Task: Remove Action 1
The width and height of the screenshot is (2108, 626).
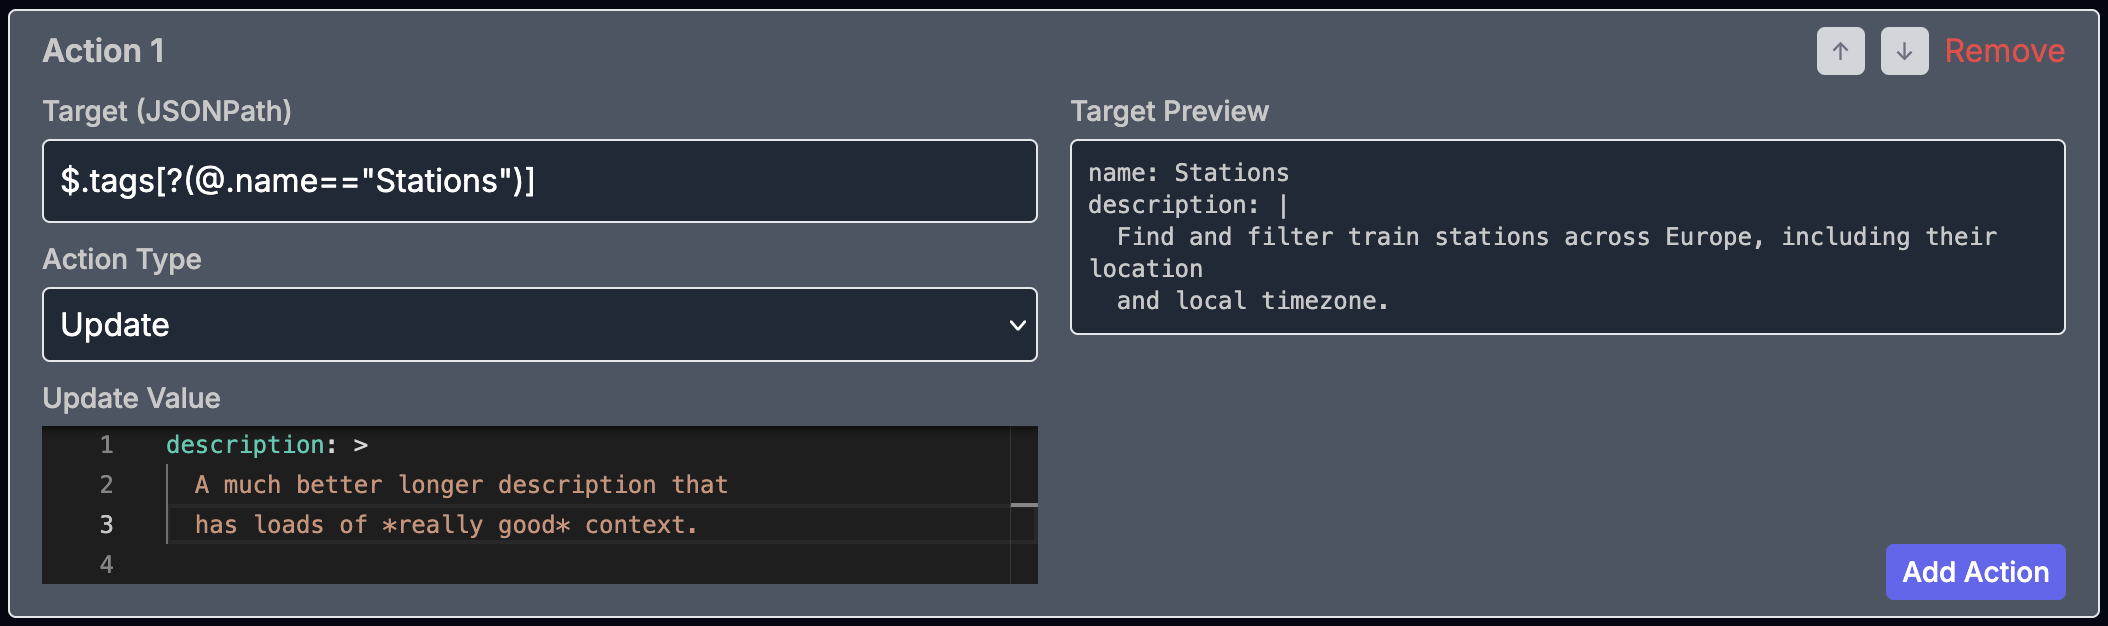Action: tap(2004, 51)
